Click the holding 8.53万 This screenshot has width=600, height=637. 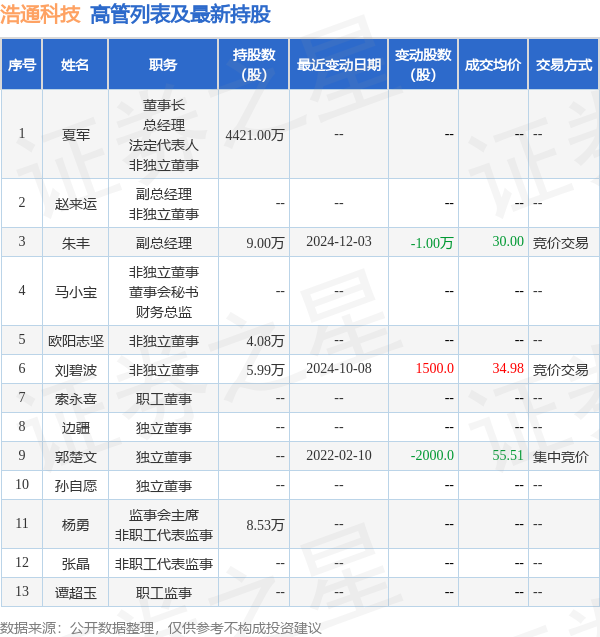click(265, 525)
